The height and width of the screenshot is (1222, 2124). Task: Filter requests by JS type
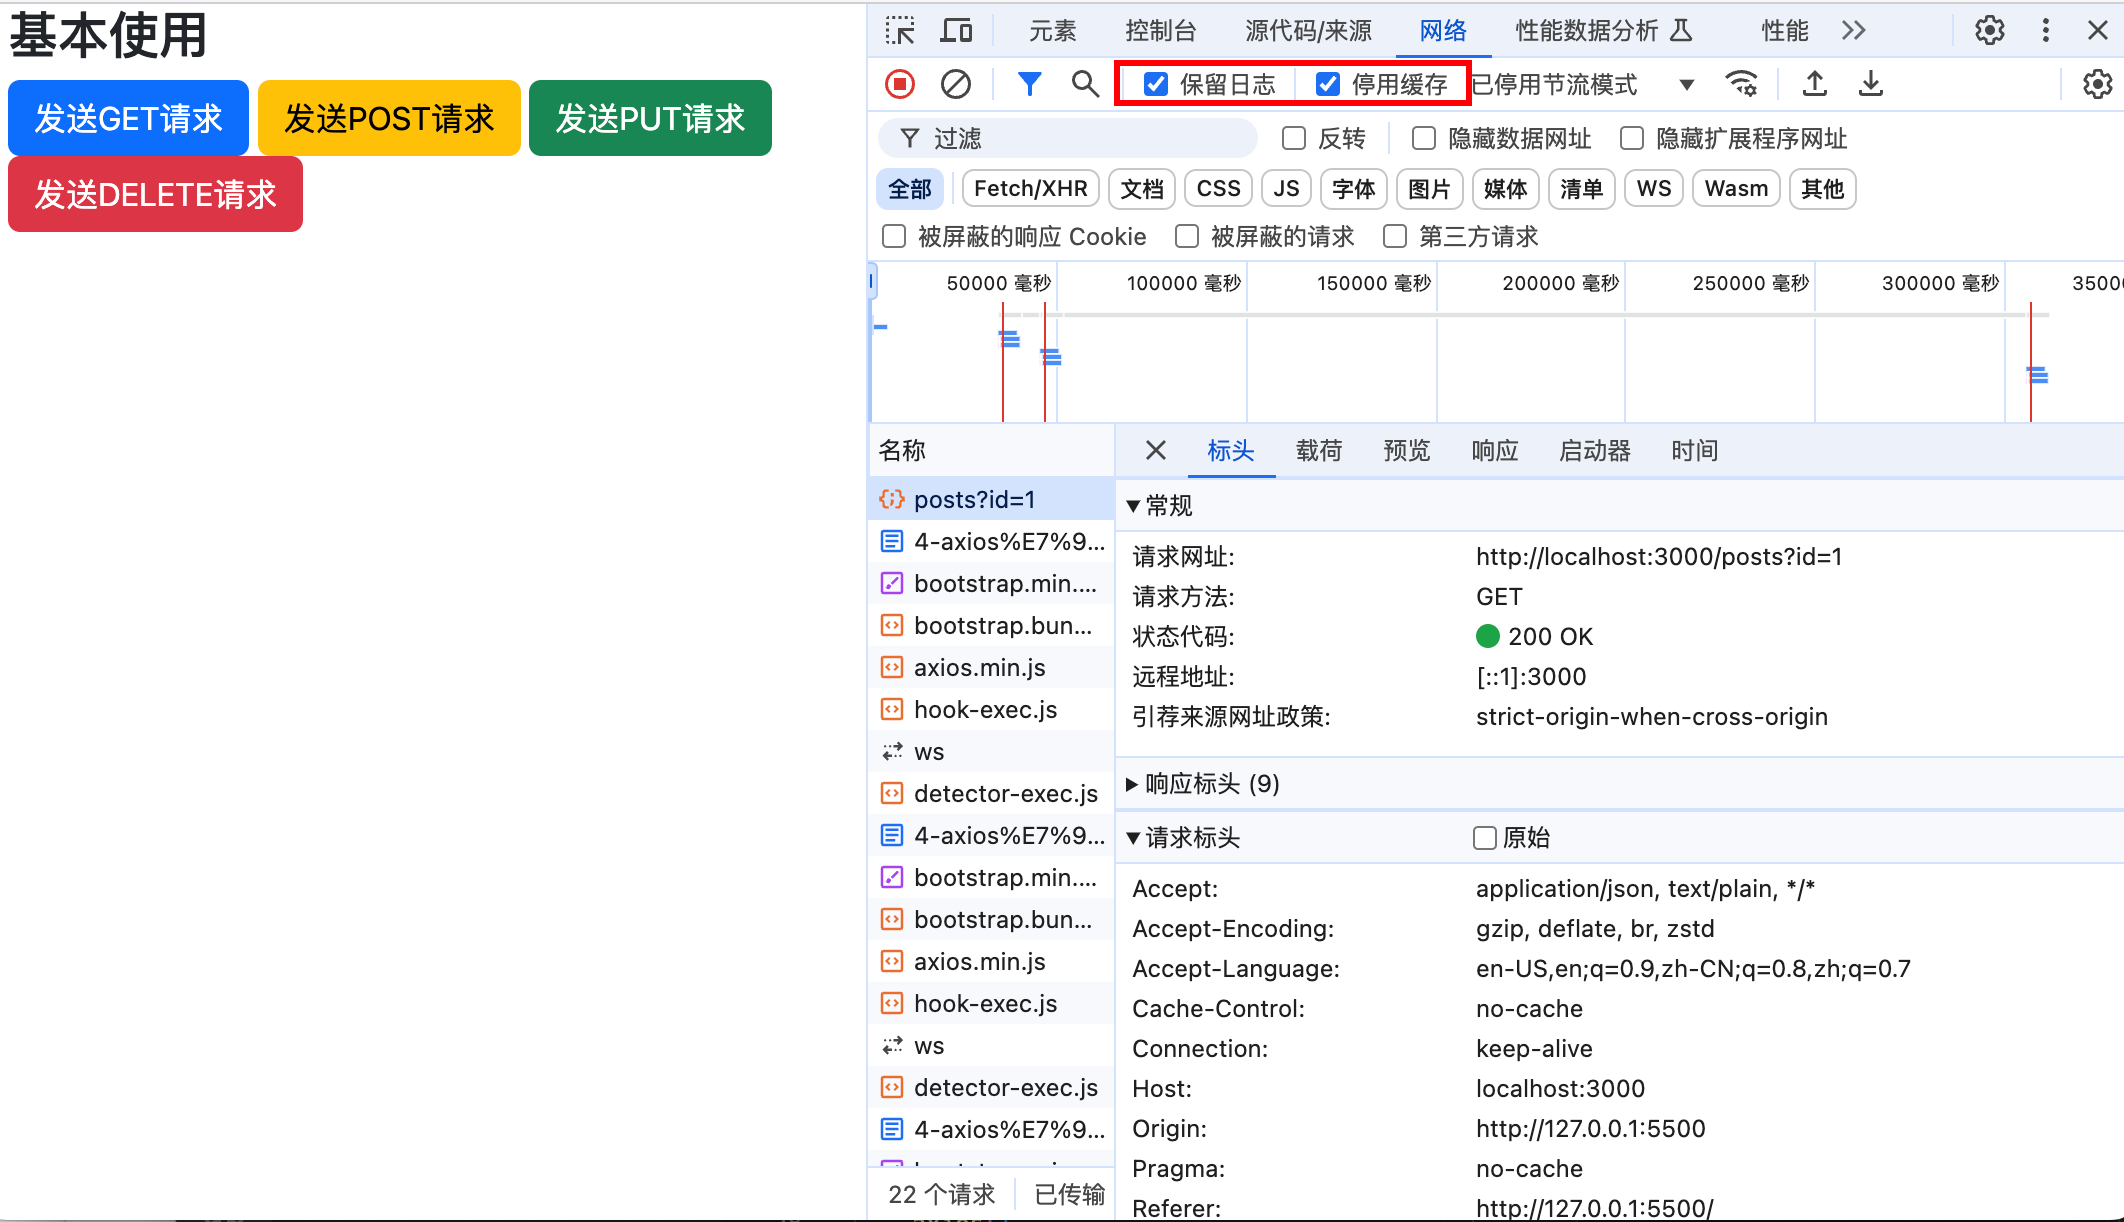click(1286, 188)
